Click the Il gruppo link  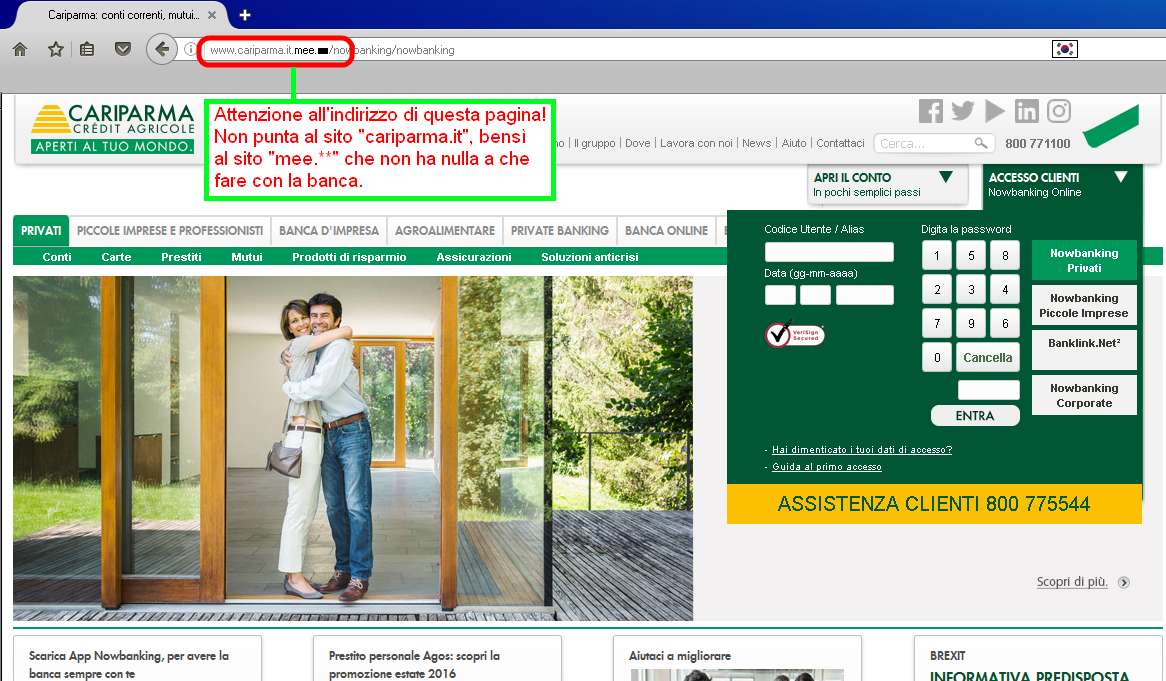coord(595,143)
